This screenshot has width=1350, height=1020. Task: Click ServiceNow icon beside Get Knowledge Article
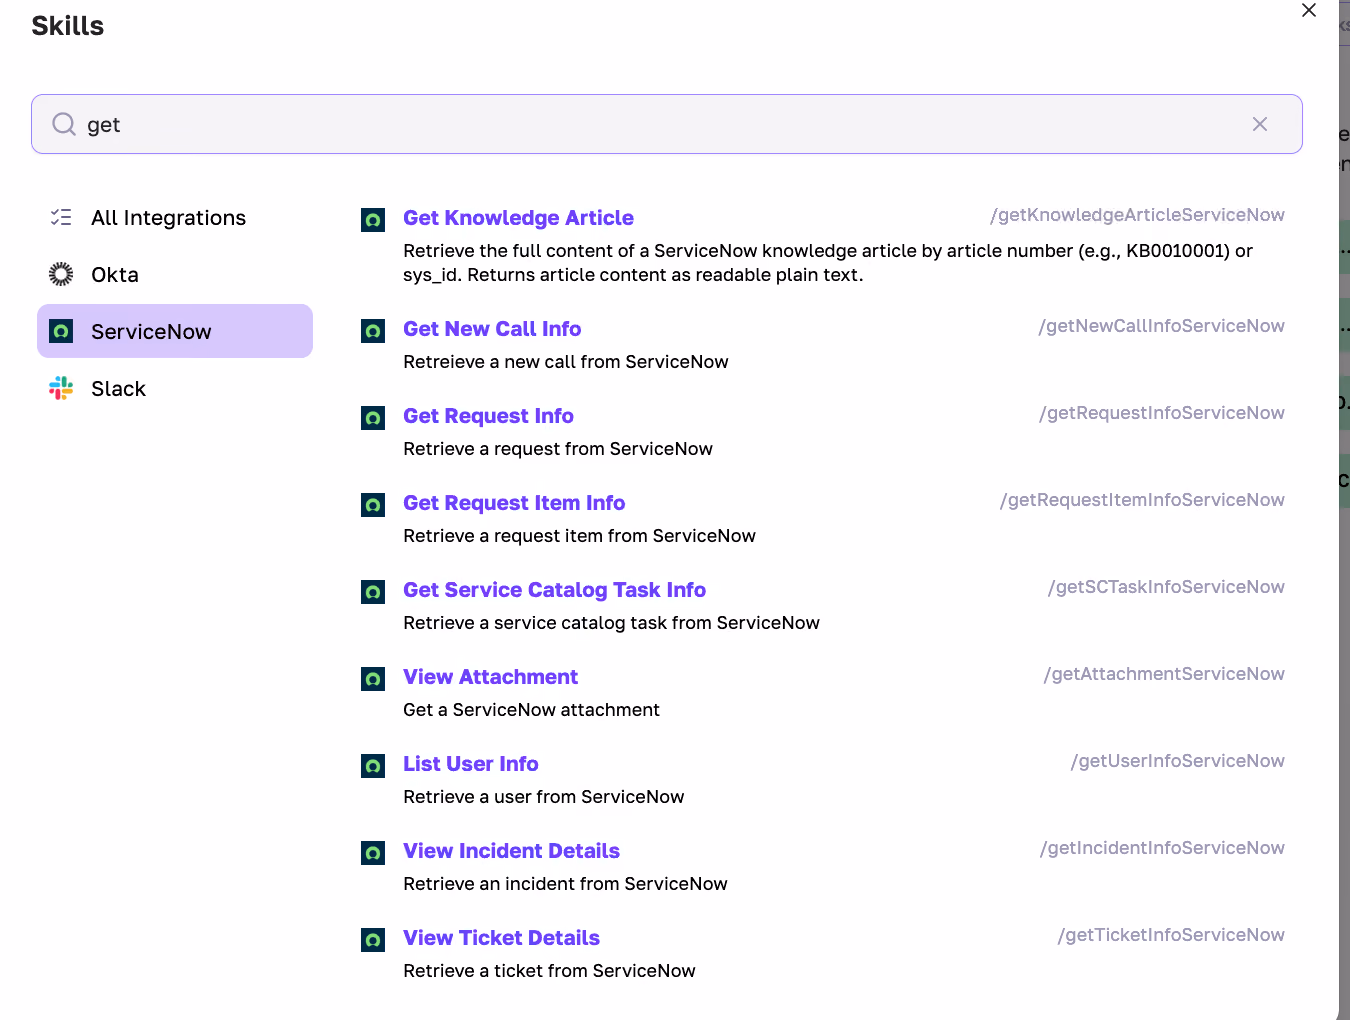[x=373, y=220]
